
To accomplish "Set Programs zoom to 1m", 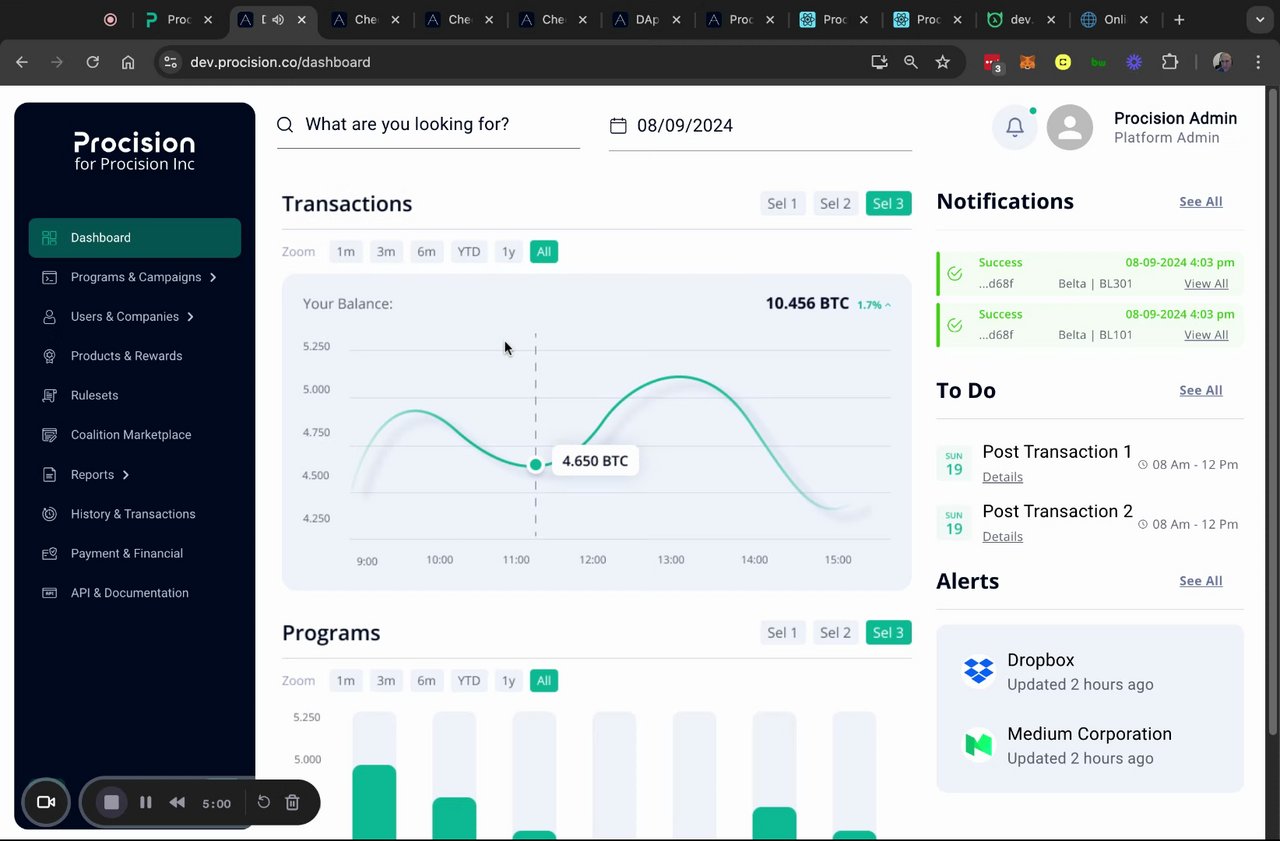I will [346, 681].
